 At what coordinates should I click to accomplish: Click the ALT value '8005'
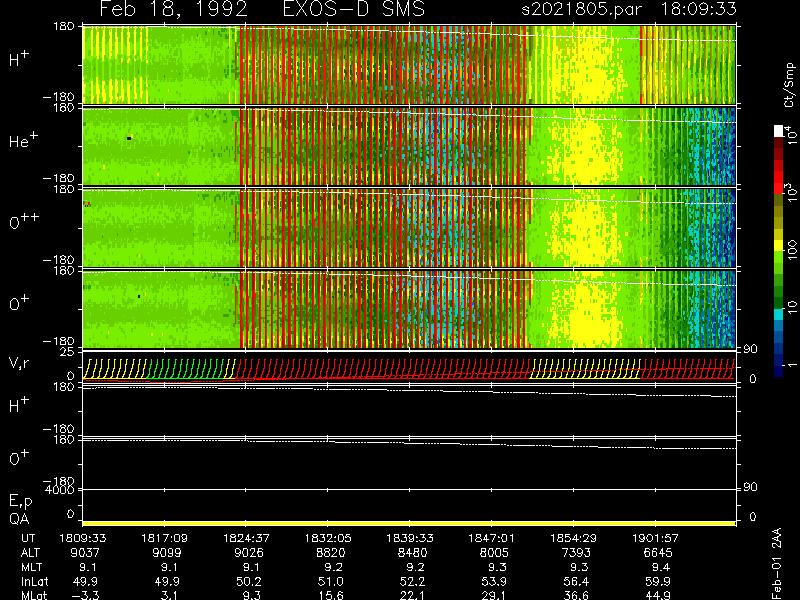pos(494,553)
